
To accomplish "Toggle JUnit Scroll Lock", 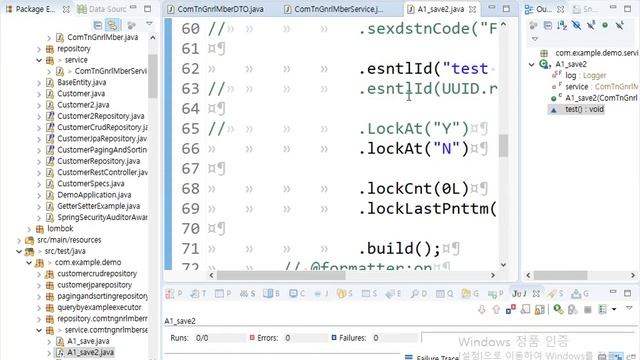I will [540, 309].
